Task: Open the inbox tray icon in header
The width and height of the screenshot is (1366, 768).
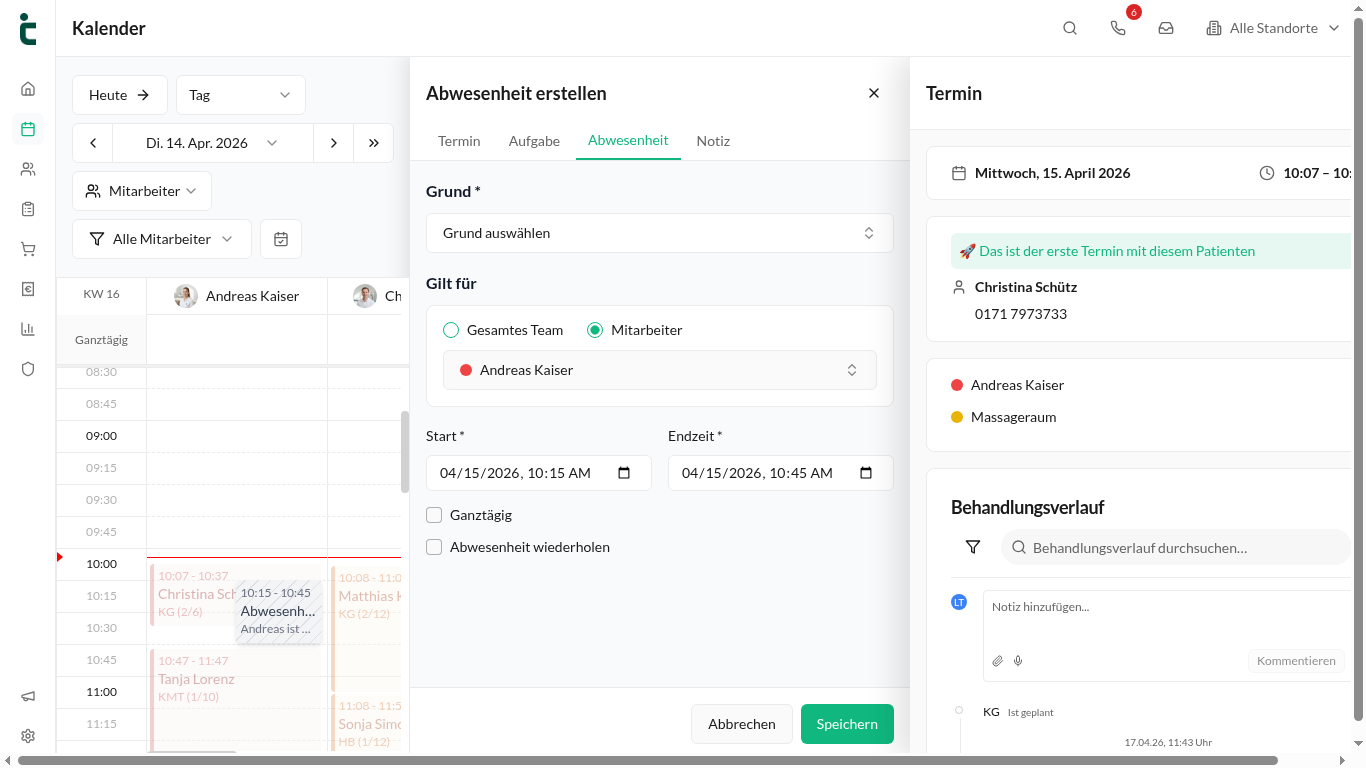Action: pyautogui.click(x=1166, y=28)
